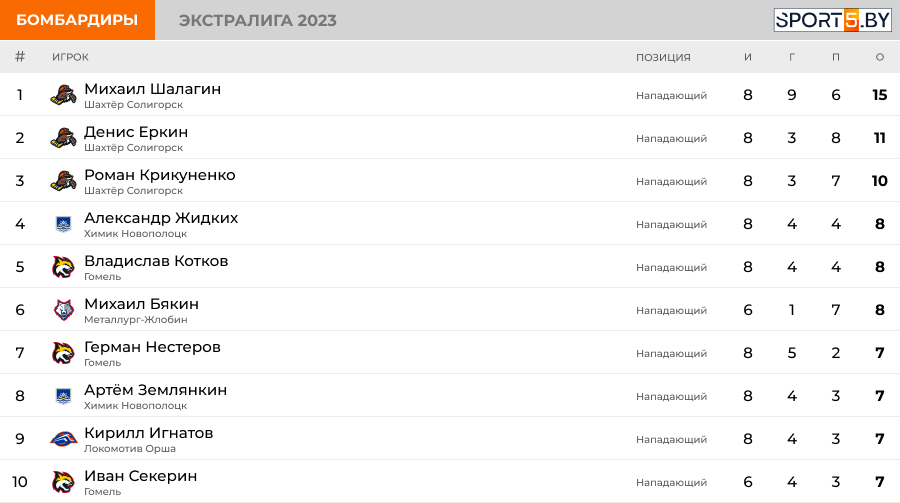This screenshot has width=900, height=503.
Task: Open player Роман Крикуненко's name link
Action: tap(160, 175)
